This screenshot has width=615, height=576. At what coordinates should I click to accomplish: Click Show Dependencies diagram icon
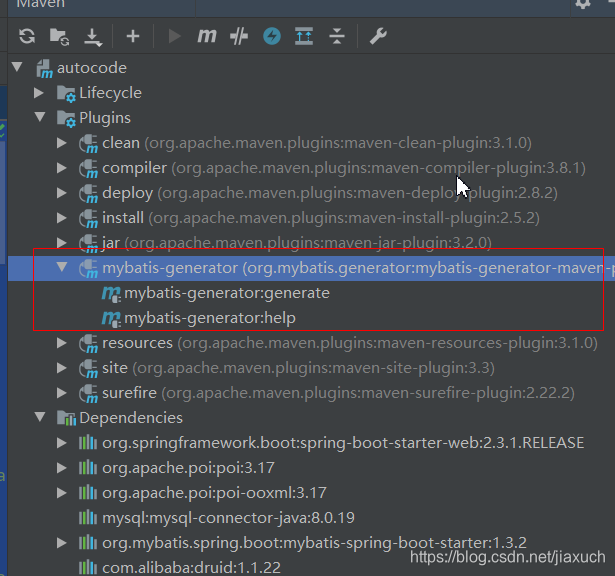[304, 36]
